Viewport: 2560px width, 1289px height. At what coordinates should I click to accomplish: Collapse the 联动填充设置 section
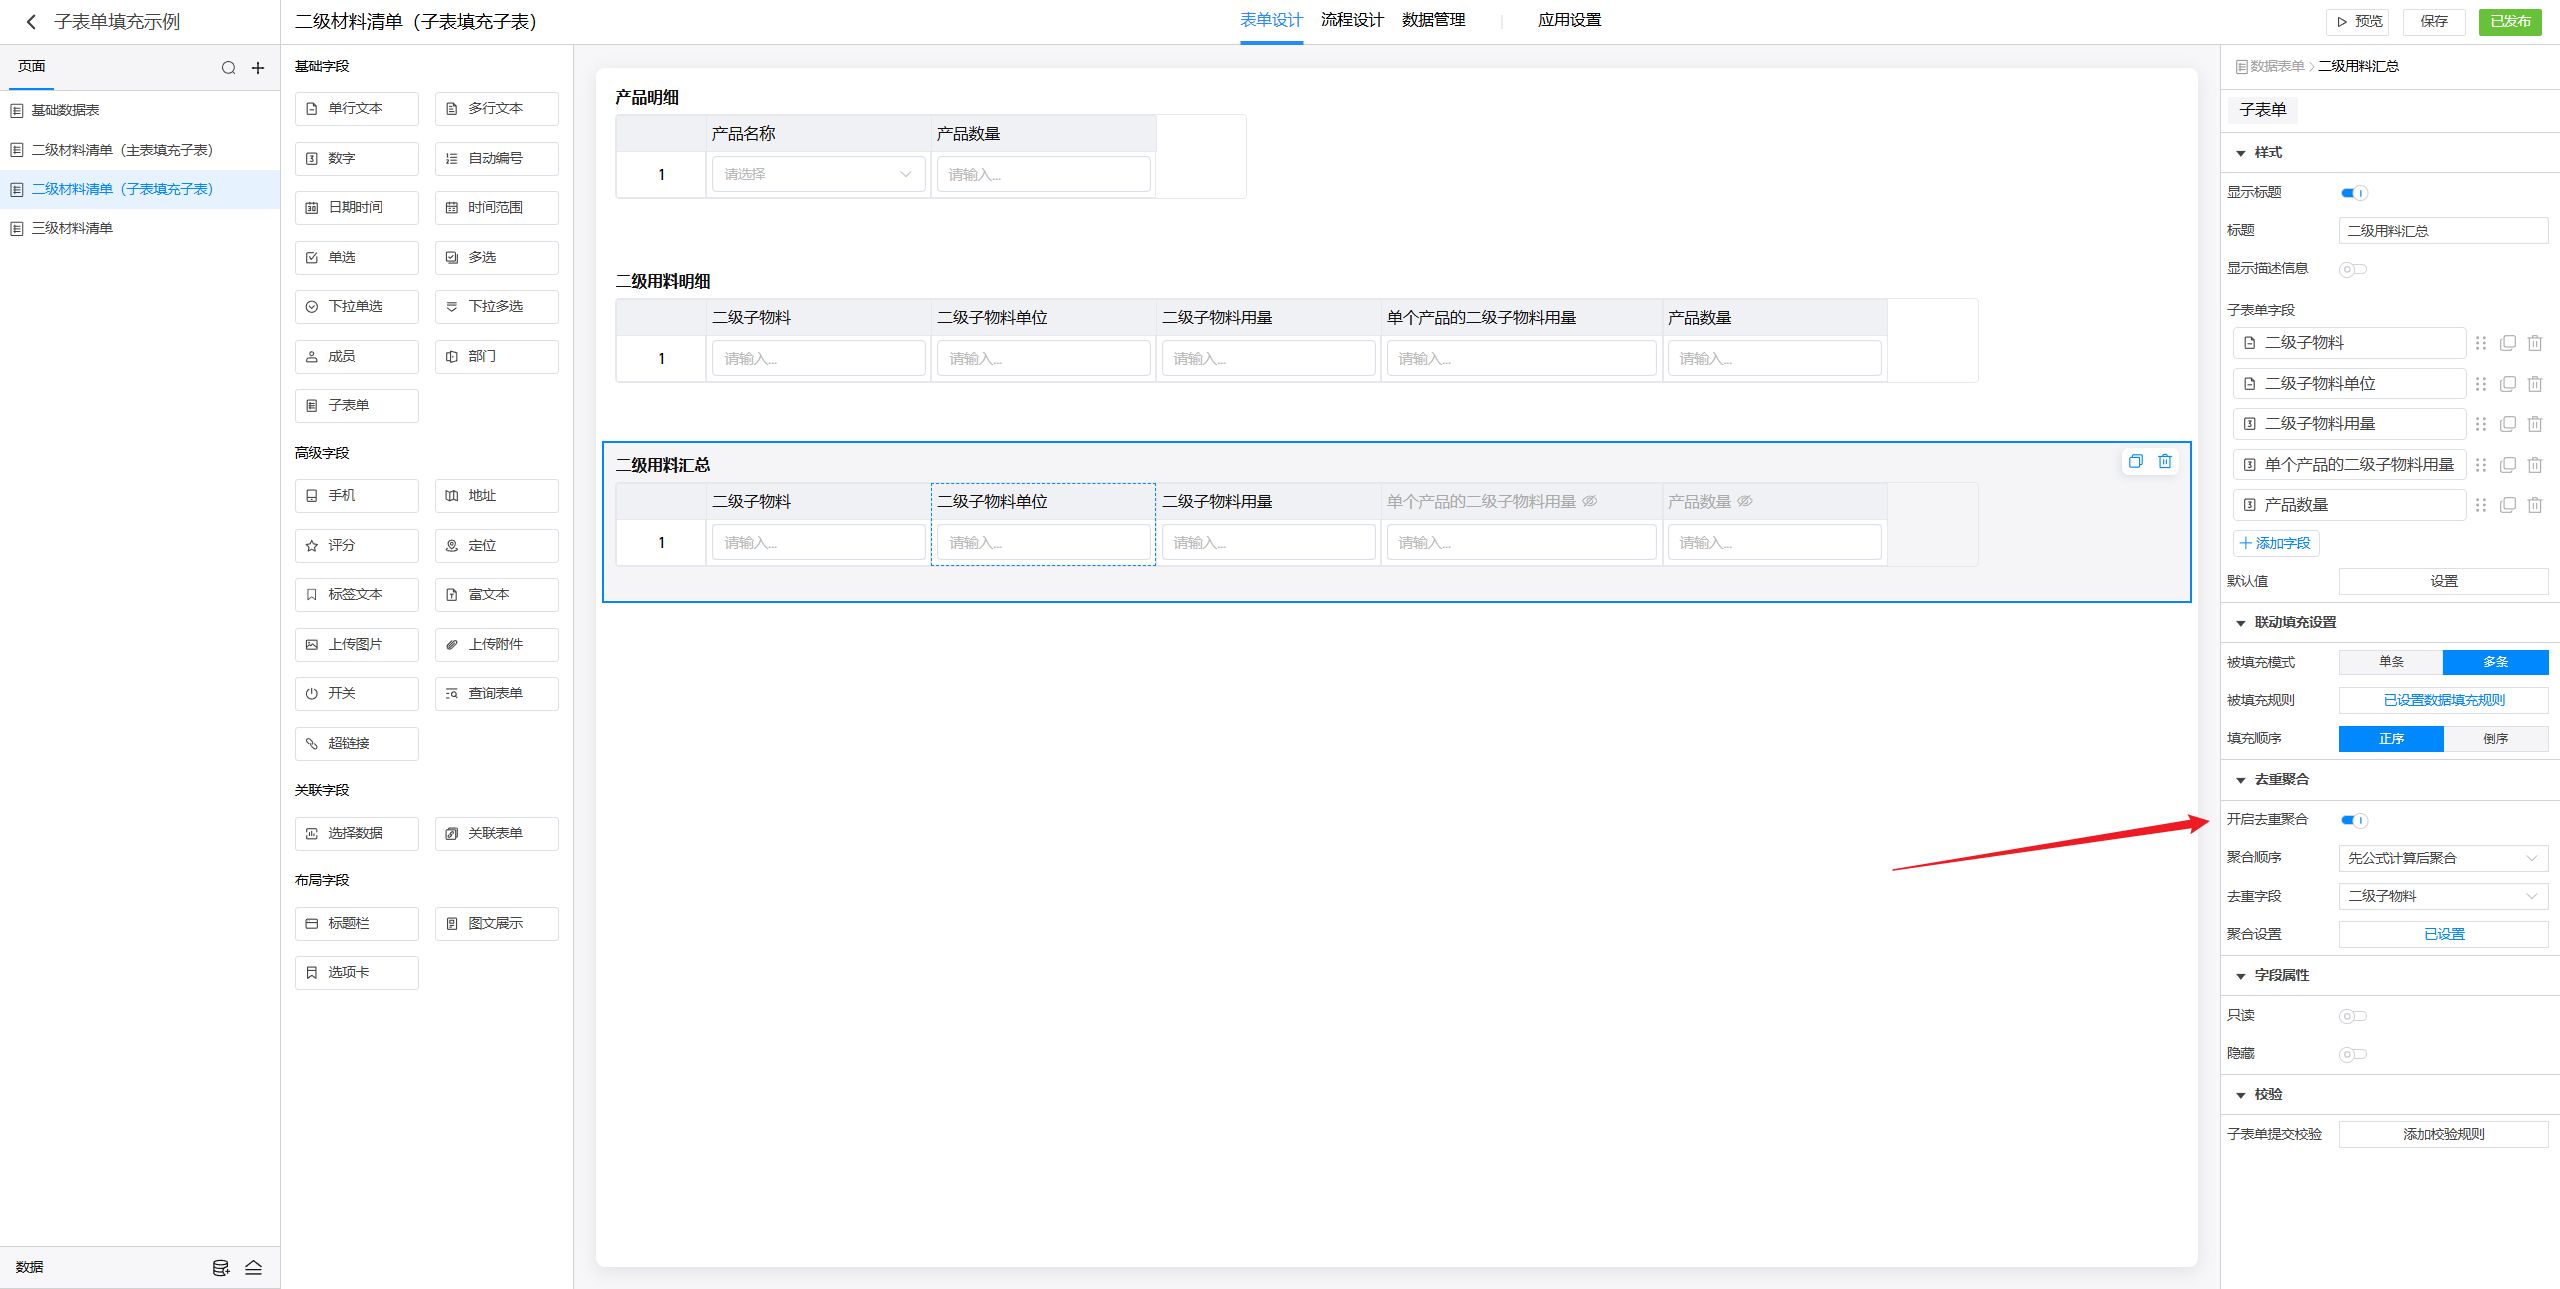(2241, 623)
